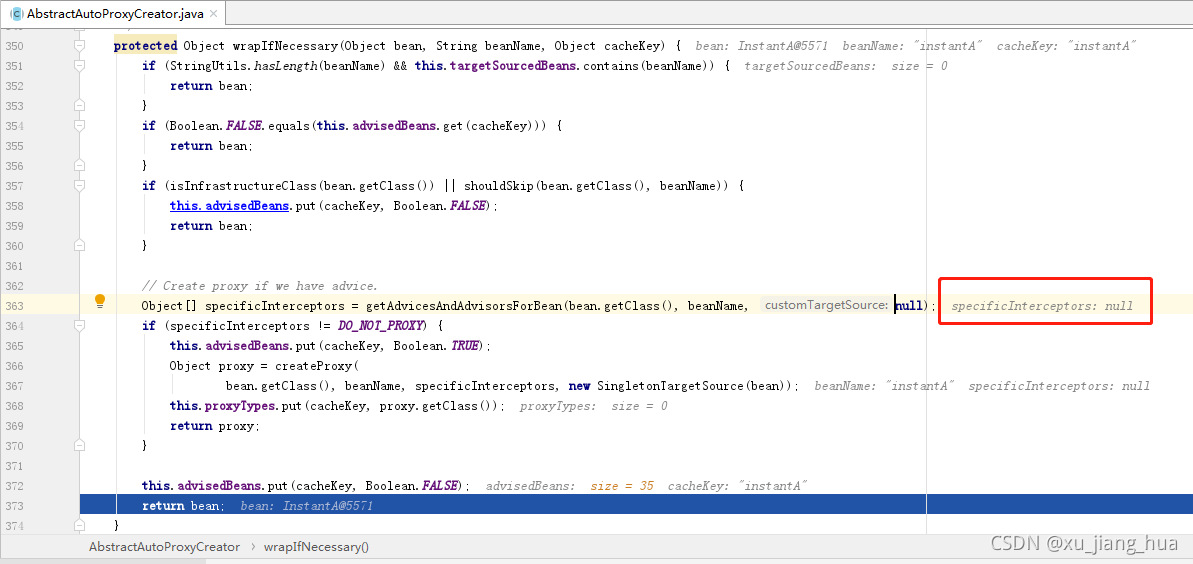Click 'return bean;' on line 355
Viewport: 1193px width, 564px height.
[x=211, y=146]
